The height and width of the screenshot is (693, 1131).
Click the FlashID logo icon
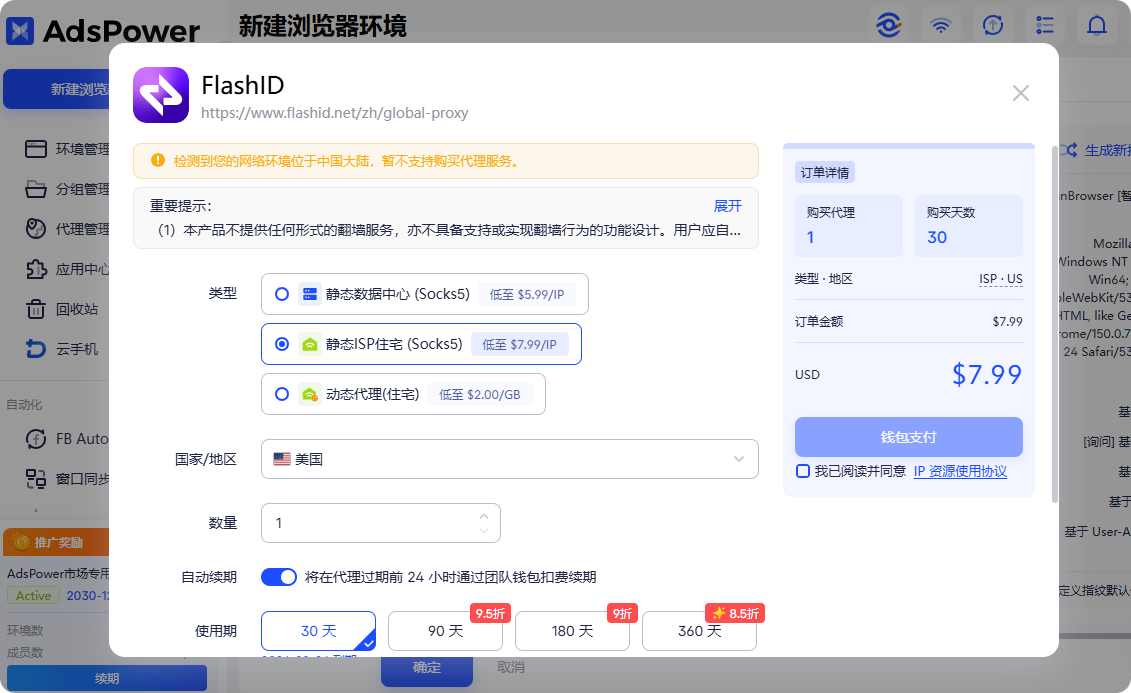click(161, 95)
